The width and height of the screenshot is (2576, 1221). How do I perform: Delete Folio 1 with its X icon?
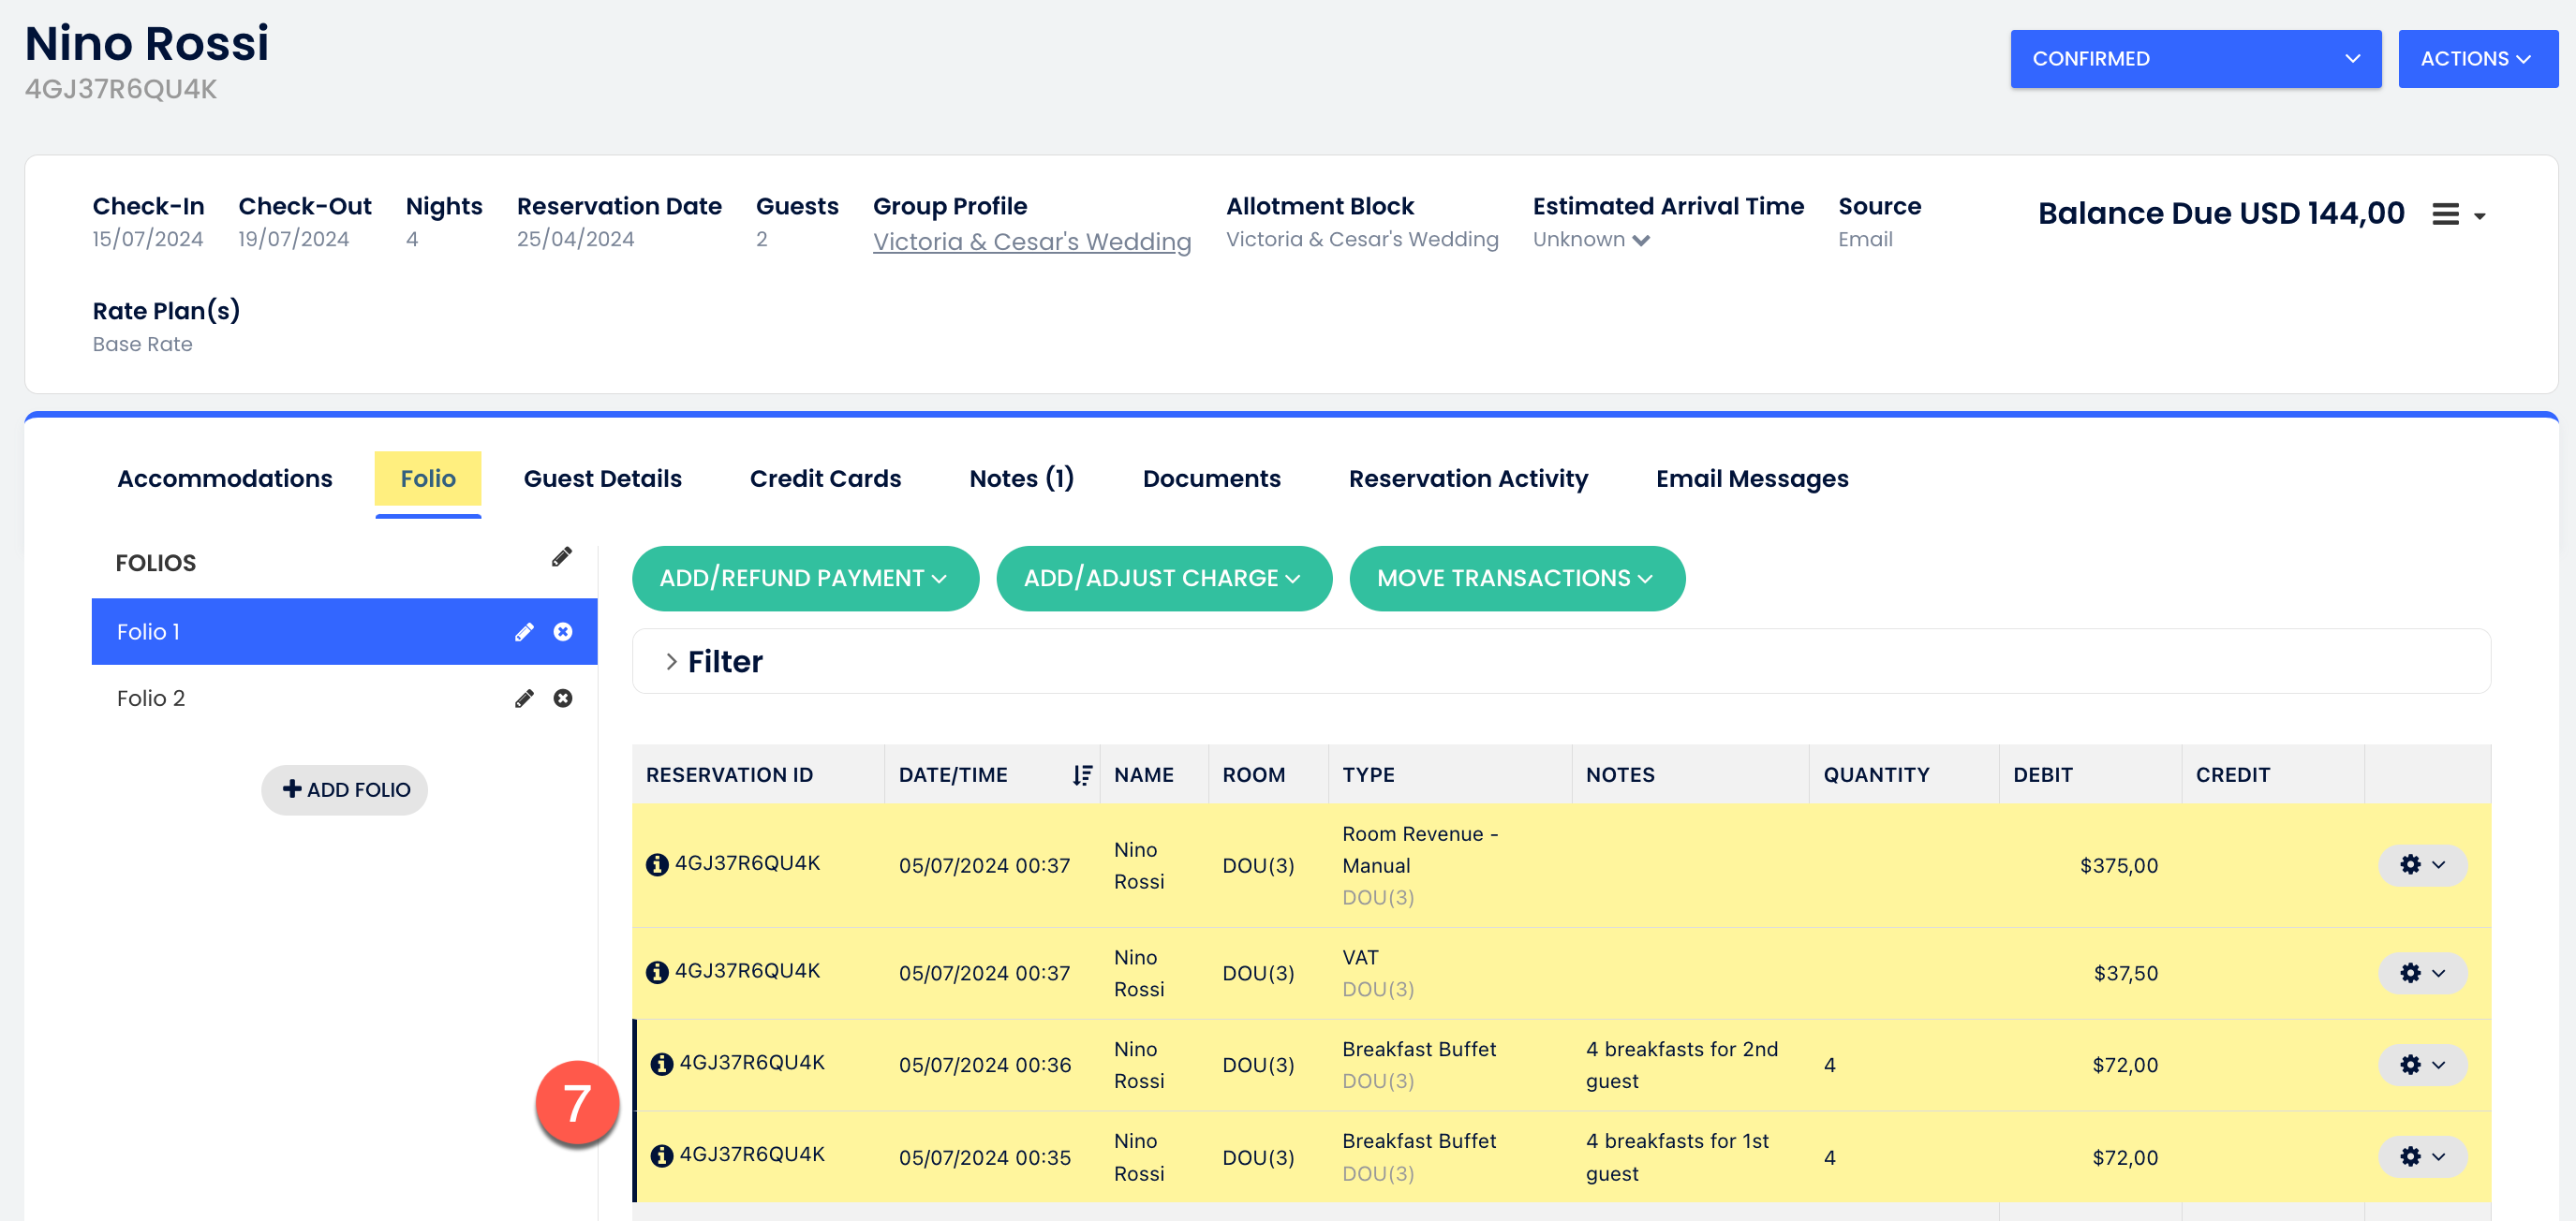(x=563, y=632)
